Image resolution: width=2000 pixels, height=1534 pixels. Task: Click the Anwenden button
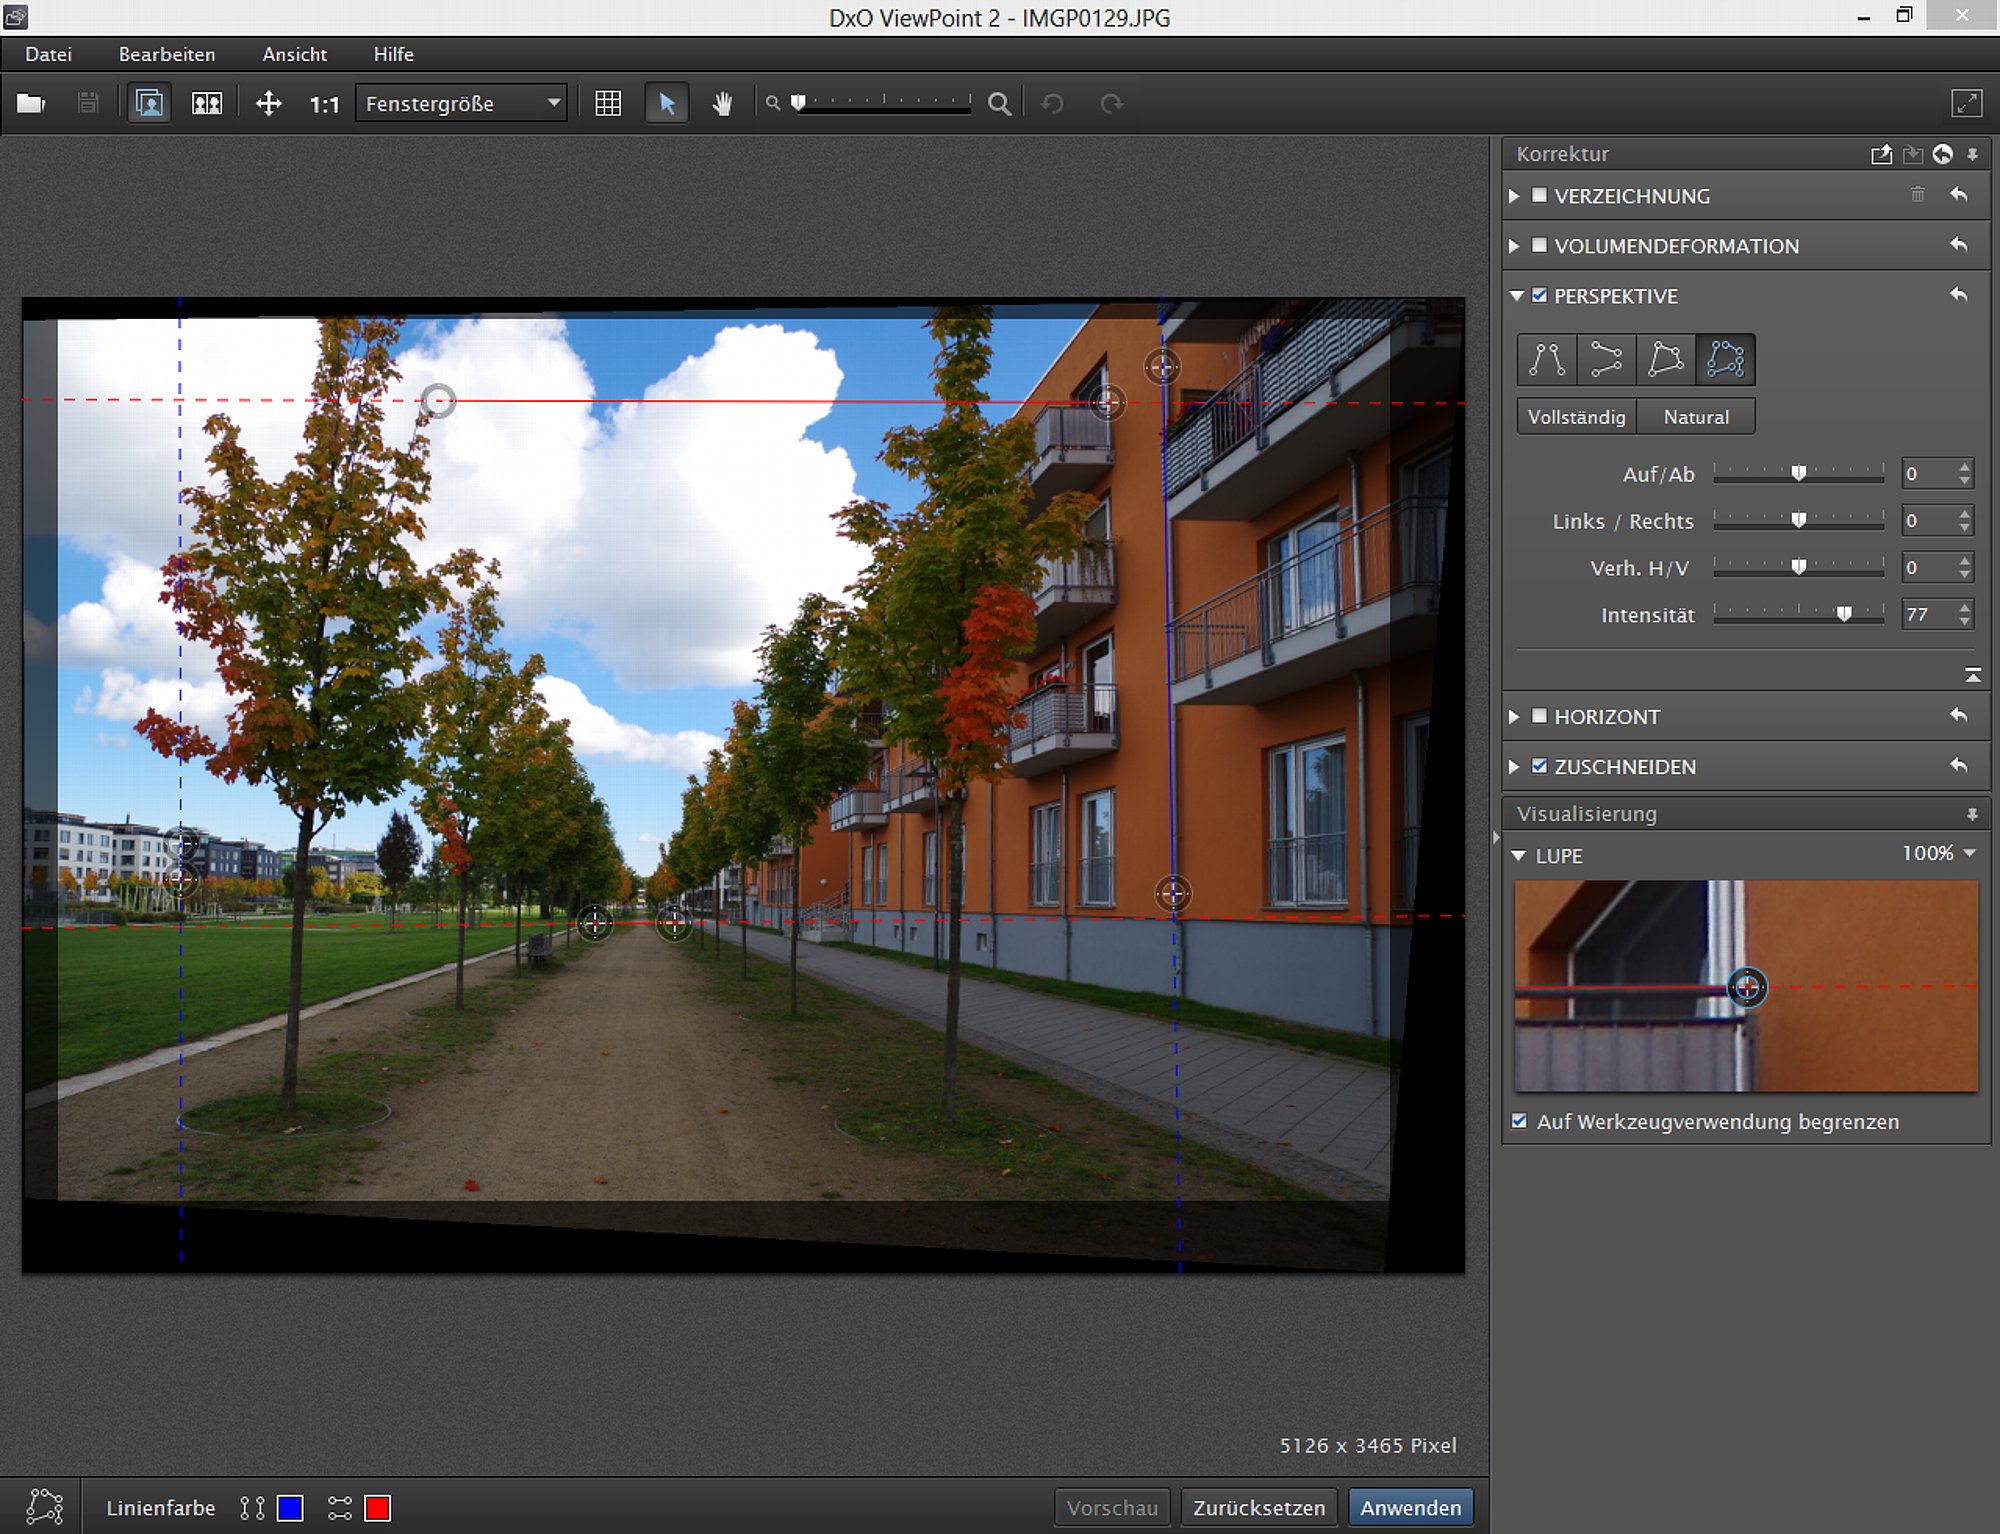click(1410, 1507)
